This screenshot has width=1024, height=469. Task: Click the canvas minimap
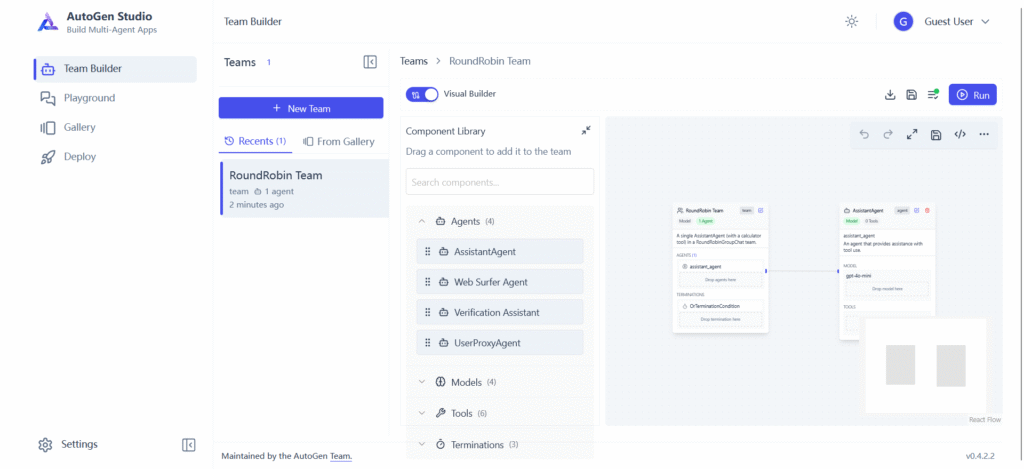925,365
